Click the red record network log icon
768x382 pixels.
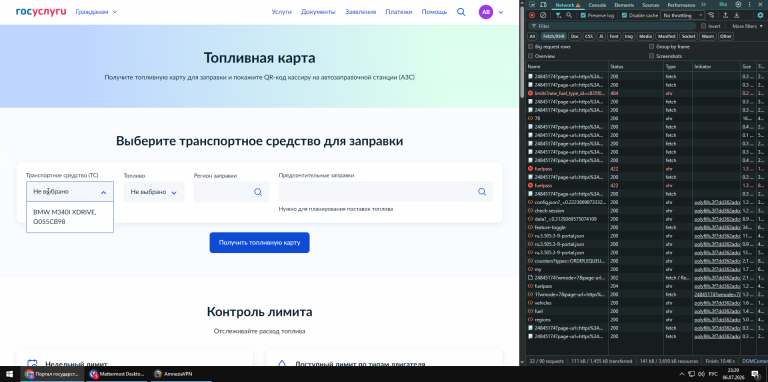(532, 15)
